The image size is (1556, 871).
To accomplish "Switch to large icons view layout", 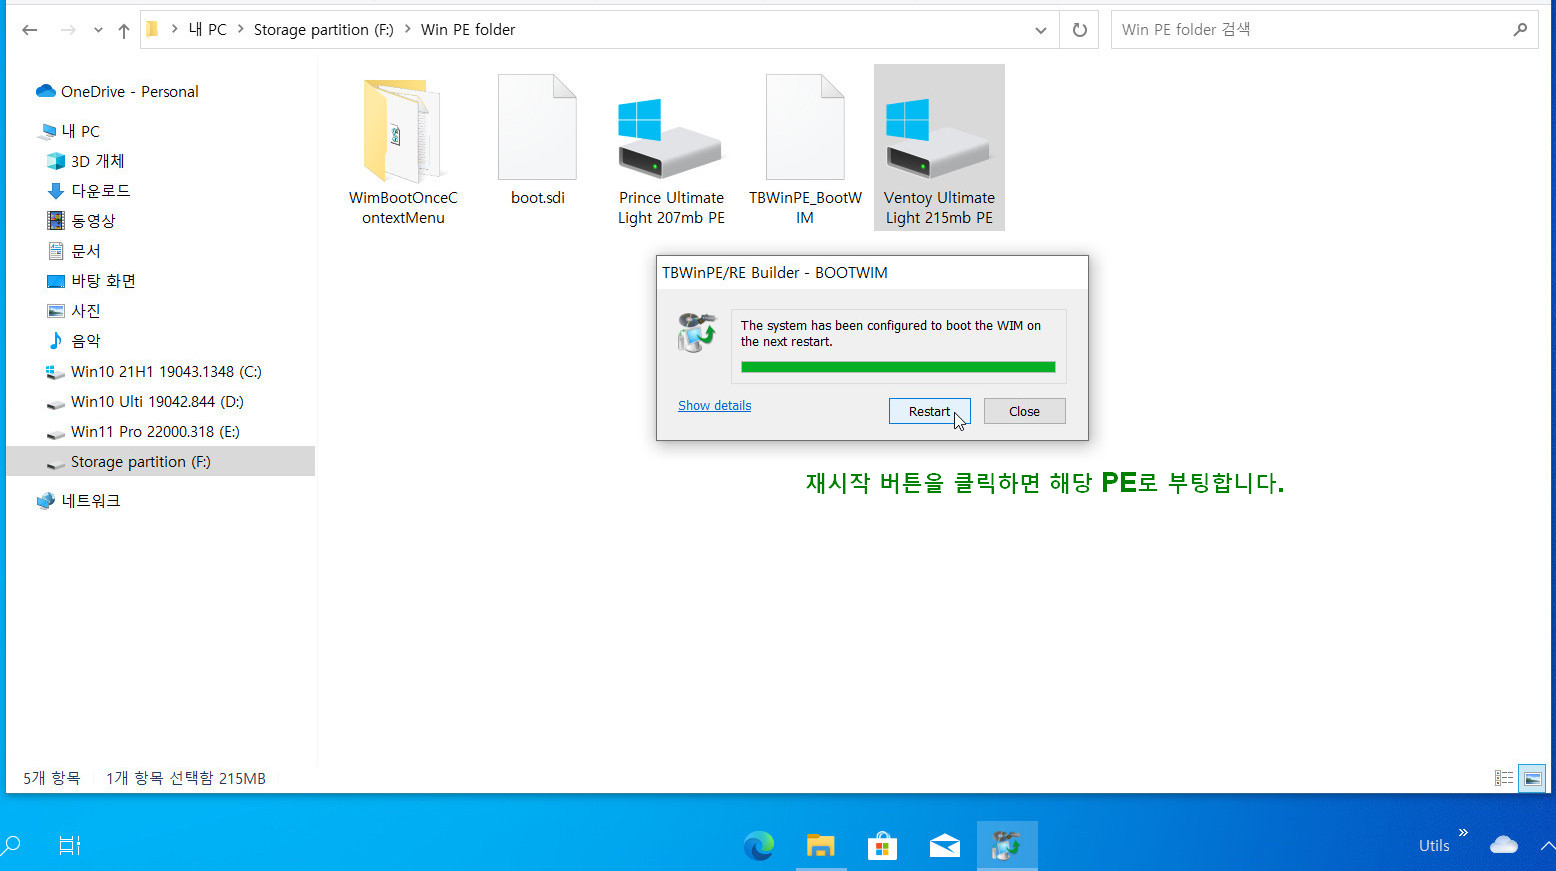I will 1533,778.
